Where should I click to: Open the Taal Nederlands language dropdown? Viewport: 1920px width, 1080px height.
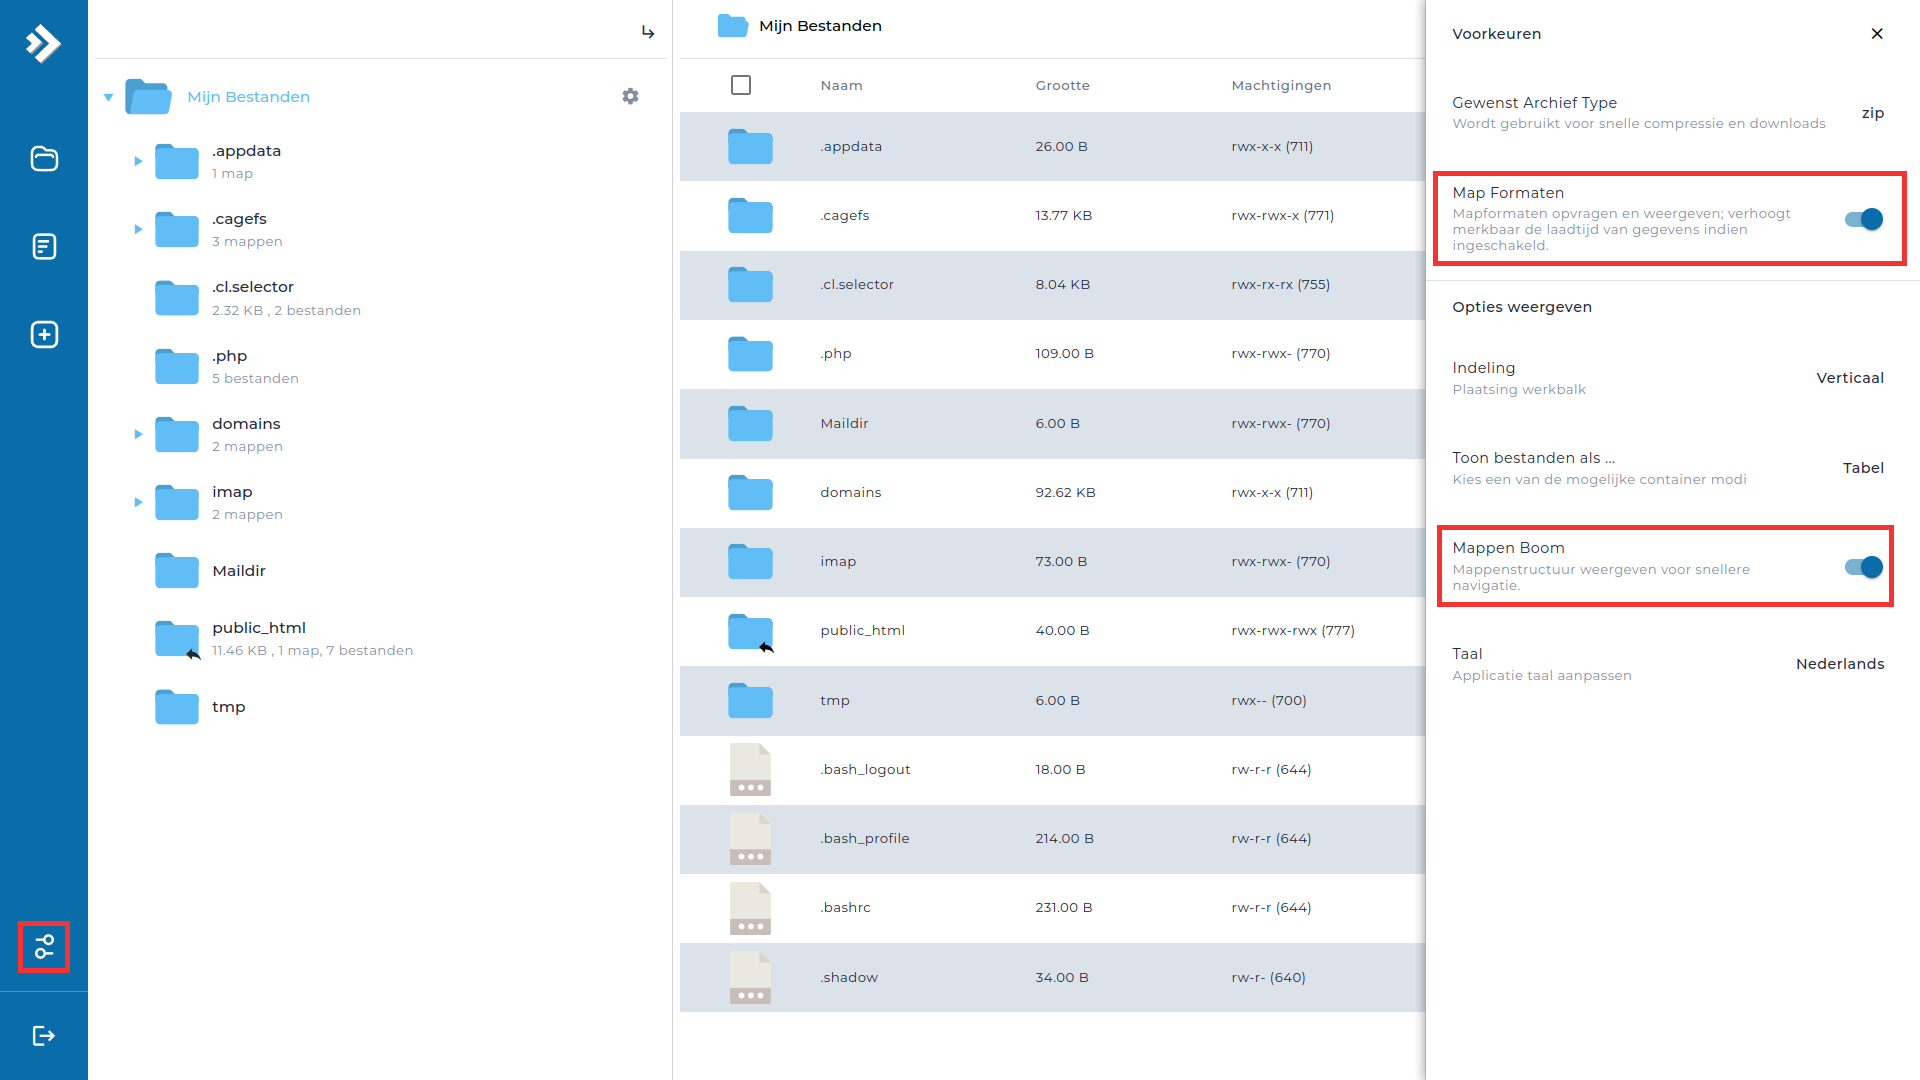click(x=1839, y=664)
